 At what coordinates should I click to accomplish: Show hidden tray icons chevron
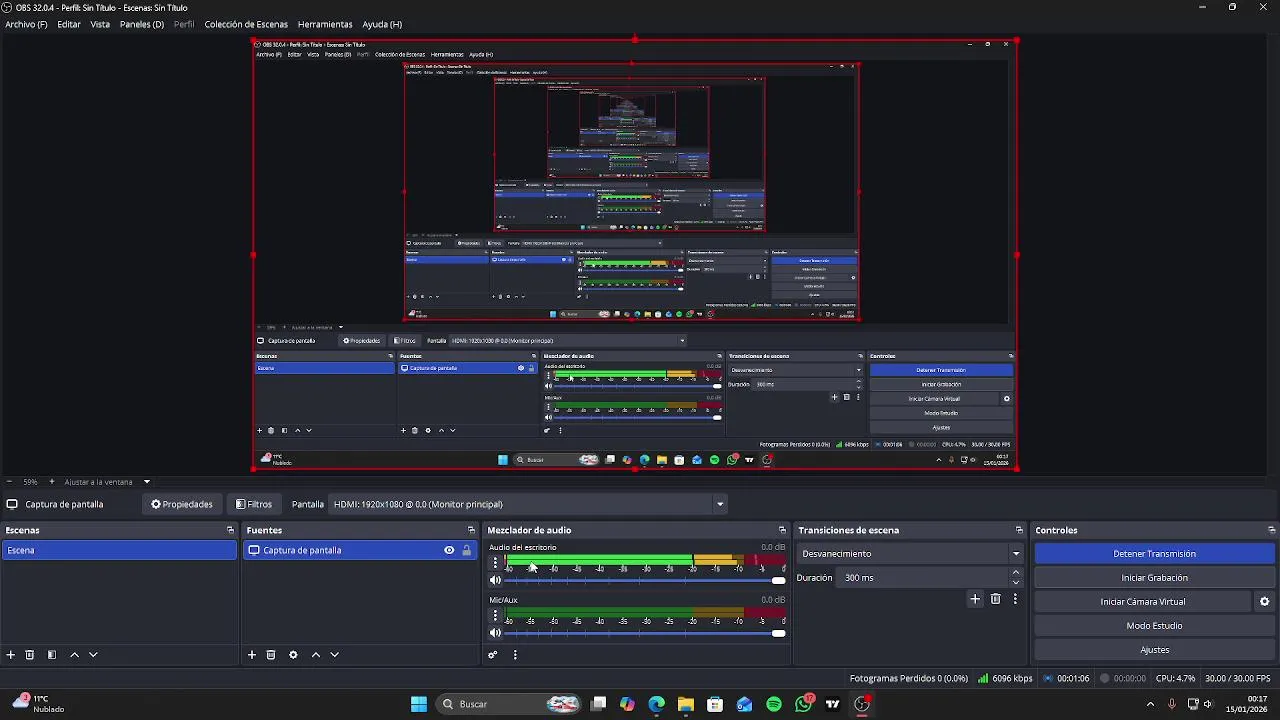coord(1150,704)
